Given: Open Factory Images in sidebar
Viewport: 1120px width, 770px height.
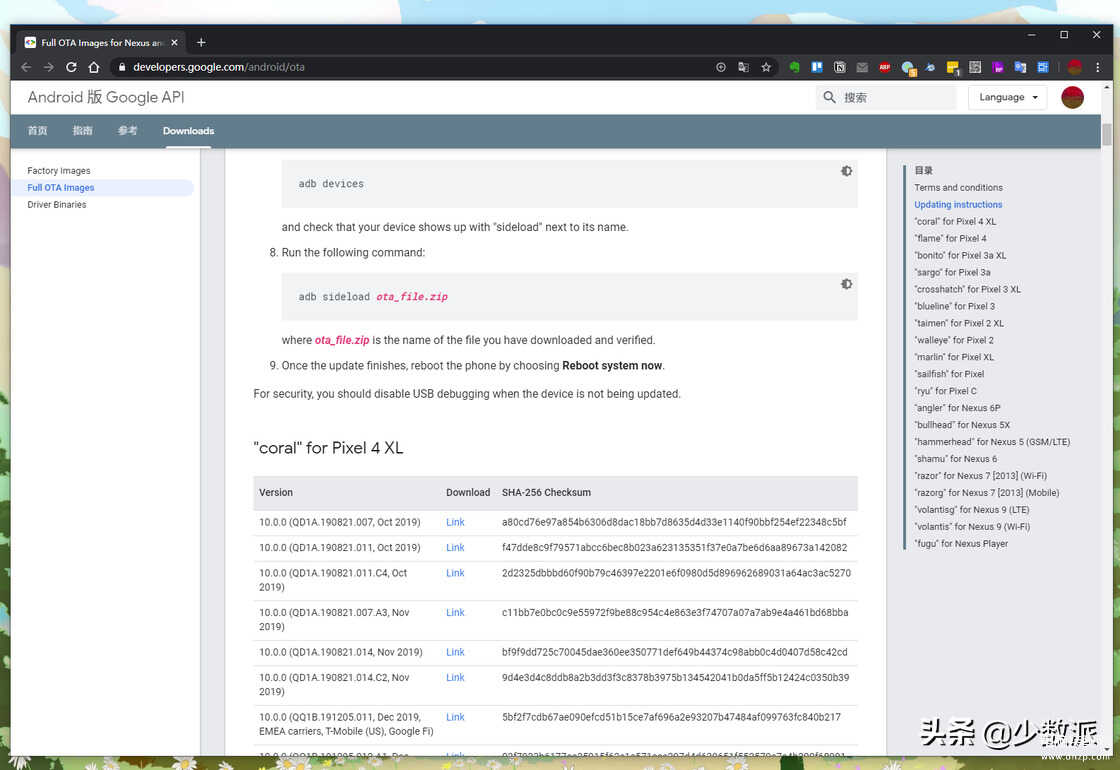Looking at the screenshot, I should 59,171.
